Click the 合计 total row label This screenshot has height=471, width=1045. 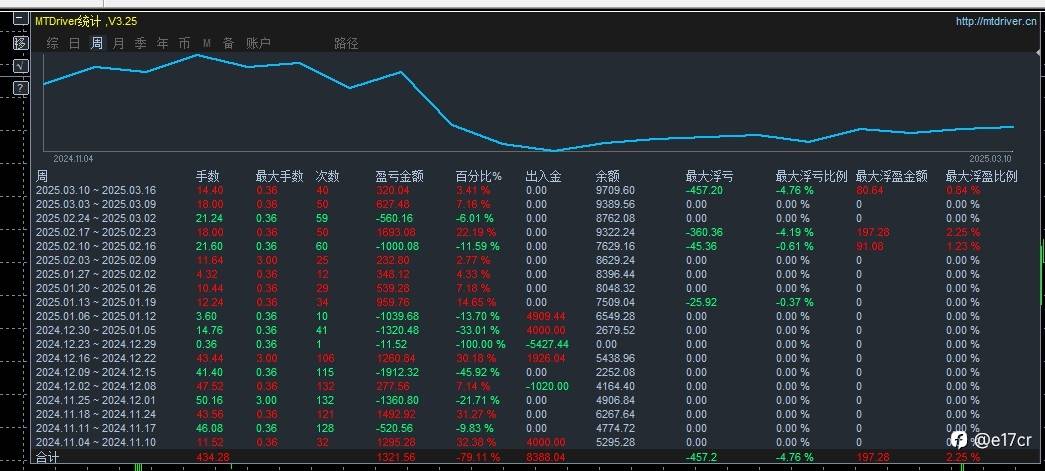click(47, 457)
